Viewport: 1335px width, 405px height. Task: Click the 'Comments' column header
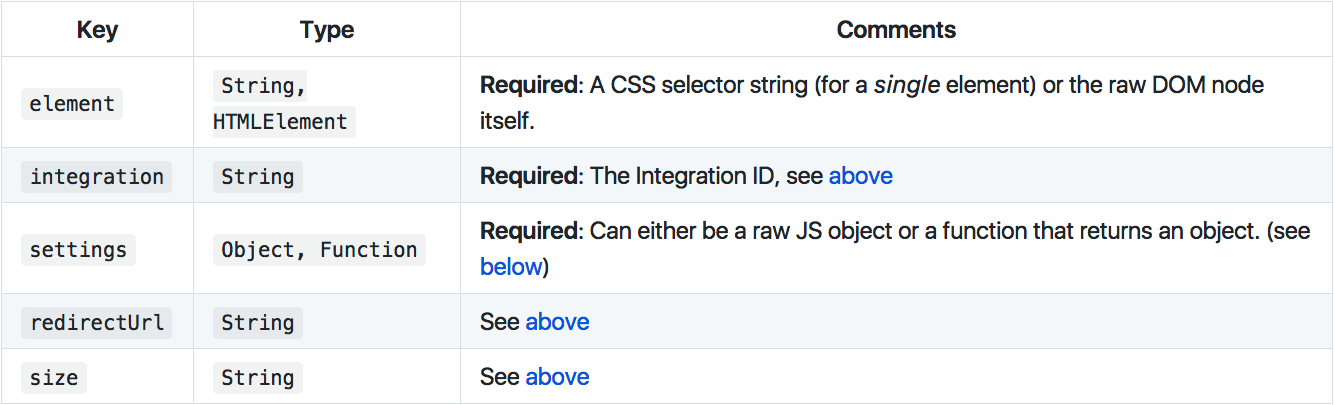click(x=896, y=30)
